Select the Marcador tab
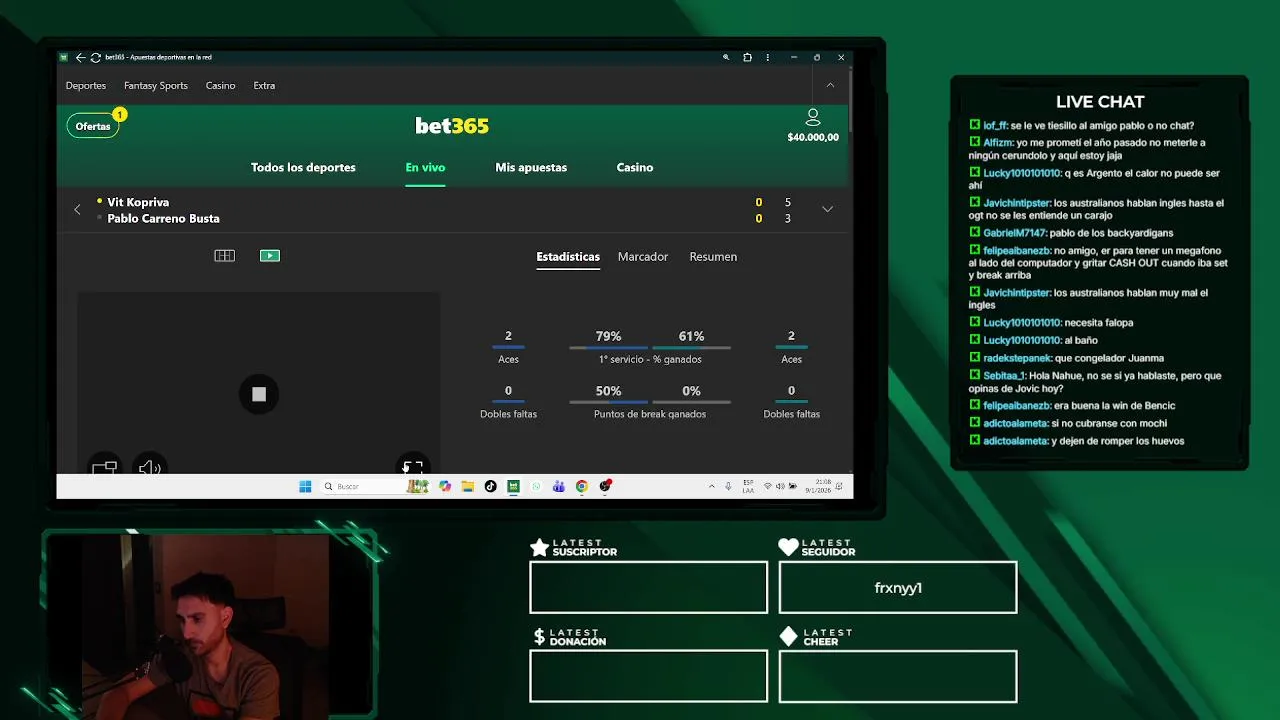The width and height of the screenshot is (1280, 720). [x=643, y=257]
